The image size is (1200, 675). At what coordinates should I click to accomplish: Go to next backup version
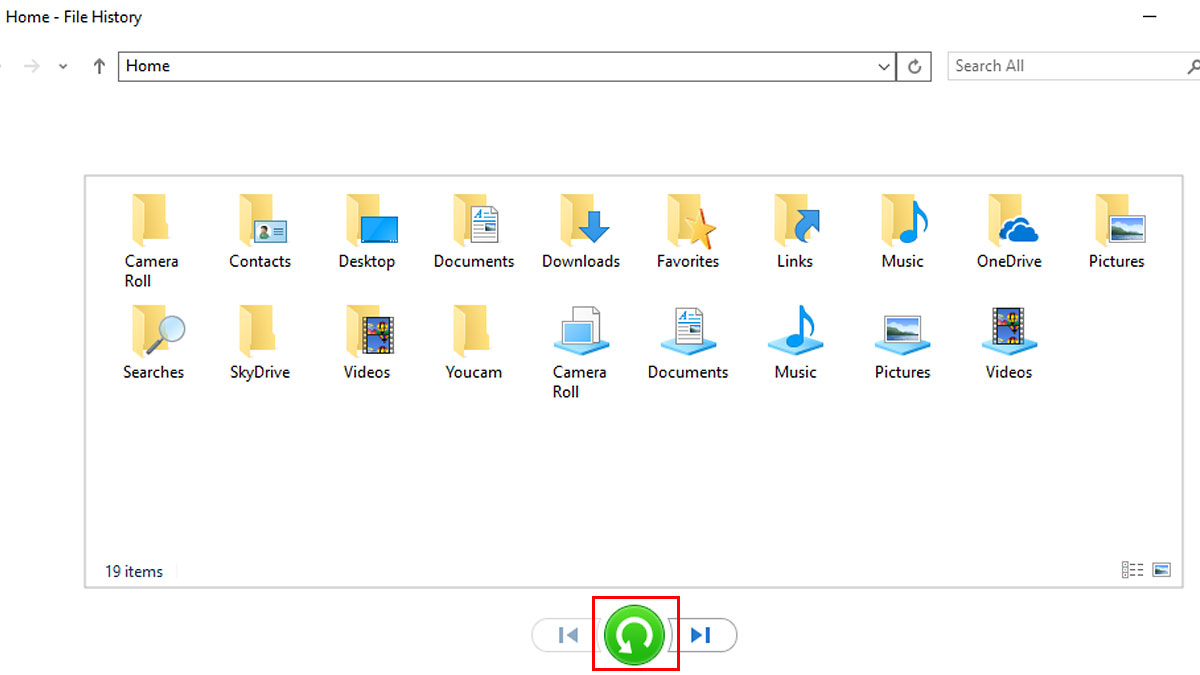702,635
